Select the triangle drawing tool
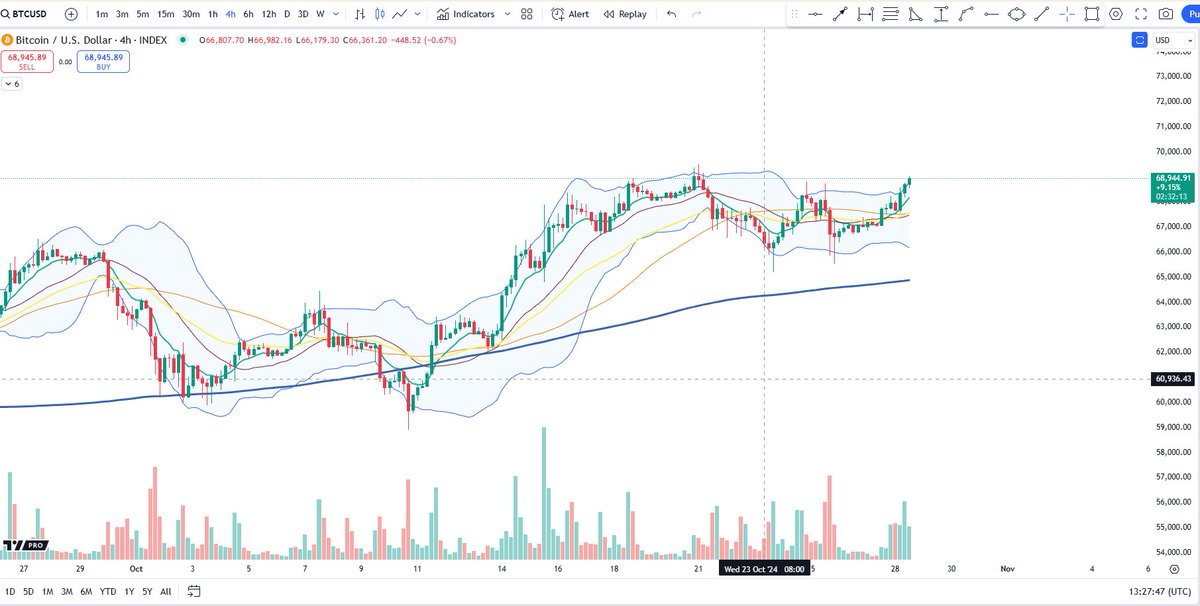1200x606 pixels. click(x=915, y=14)
